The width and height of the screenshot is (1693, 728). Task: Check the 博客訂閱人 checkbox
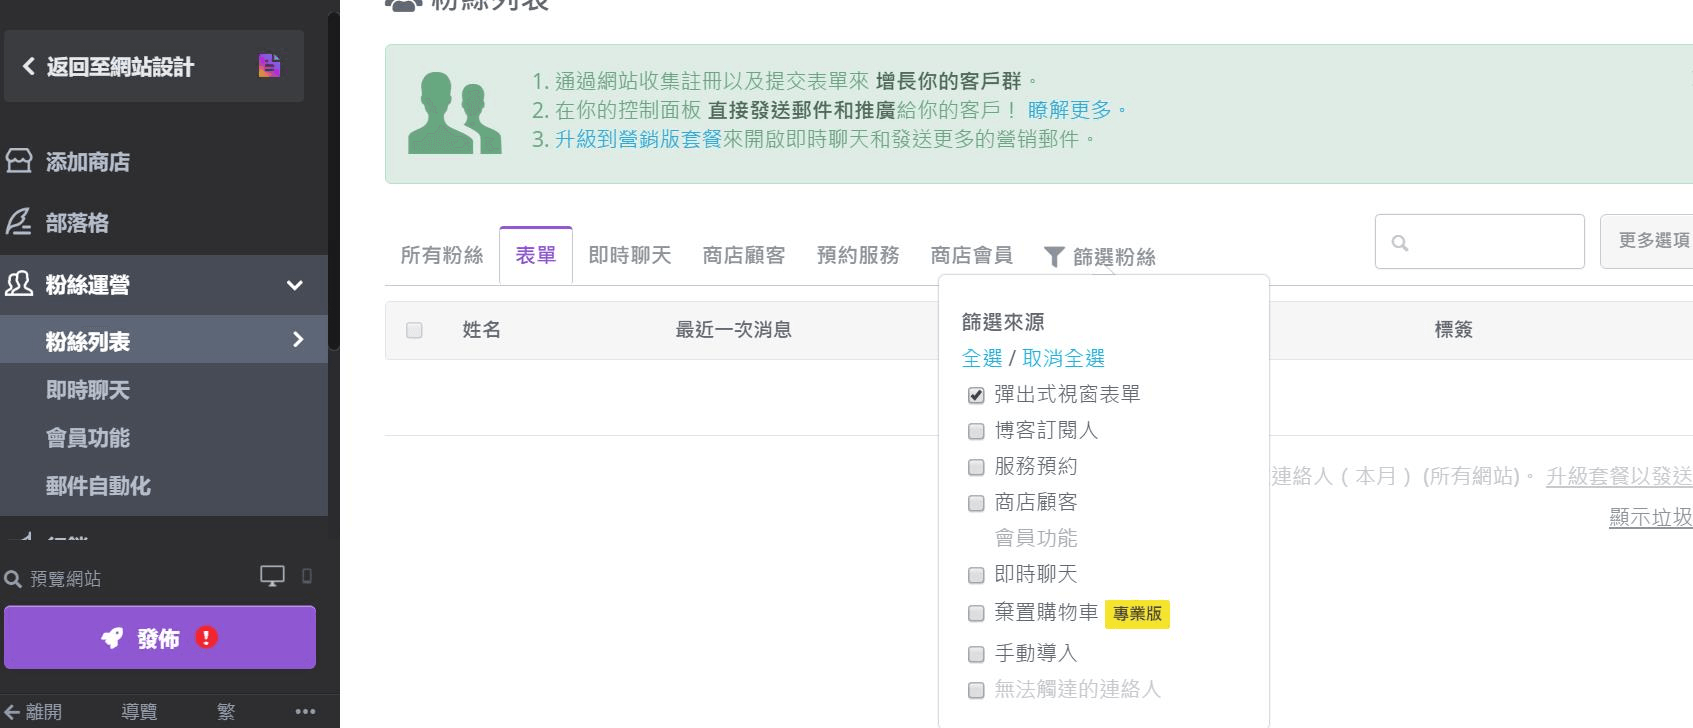[x=976, y=431]
